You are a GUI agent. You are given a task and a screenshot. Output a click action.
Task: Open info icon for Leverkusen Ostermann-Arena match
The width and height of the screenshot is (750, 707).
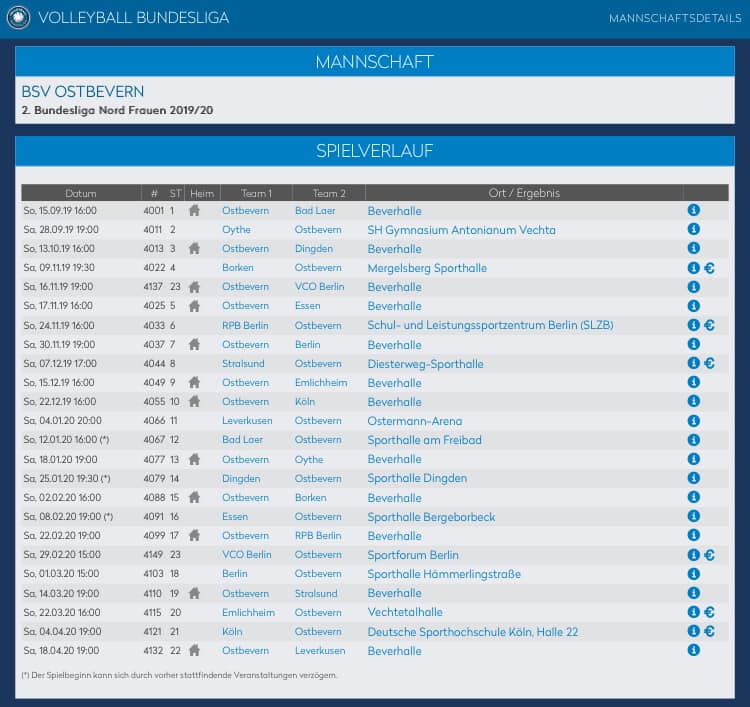pyautogui.click(x=694, y=420)
